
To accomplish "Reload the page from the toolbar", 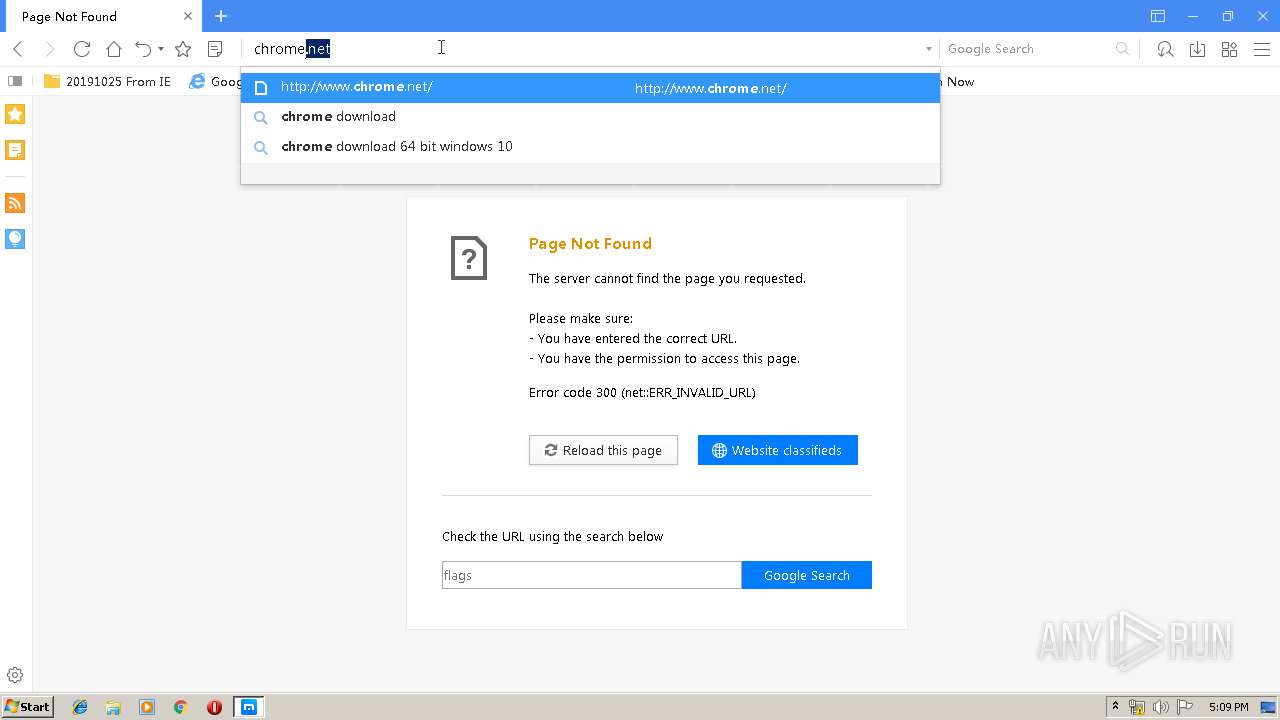I will [x=82, y=49].
